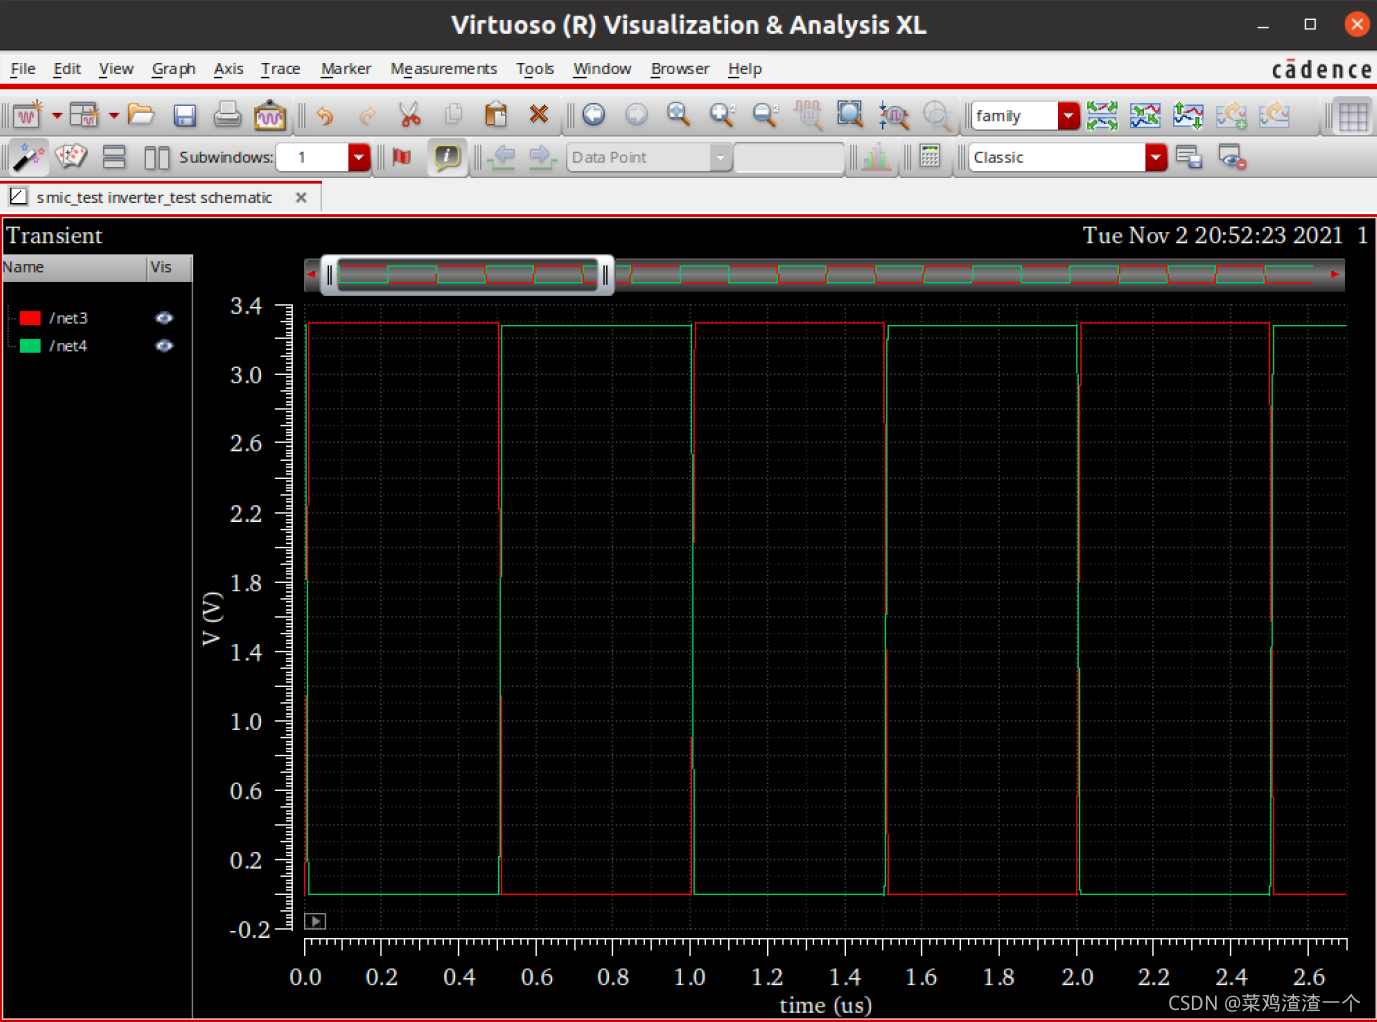Arrange subwindows in vertical columns layout
This screenshot has width=1377, height=1022.
pyautogui.click(x=157, y=157)
